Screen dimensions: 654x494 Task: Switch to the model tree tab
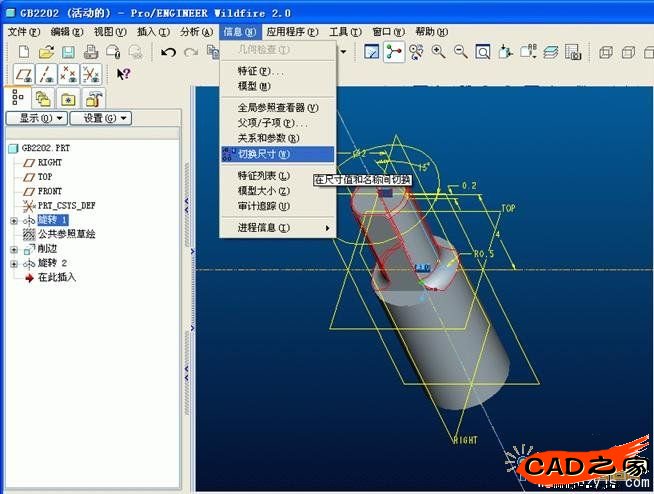click(x=19, y=97)
